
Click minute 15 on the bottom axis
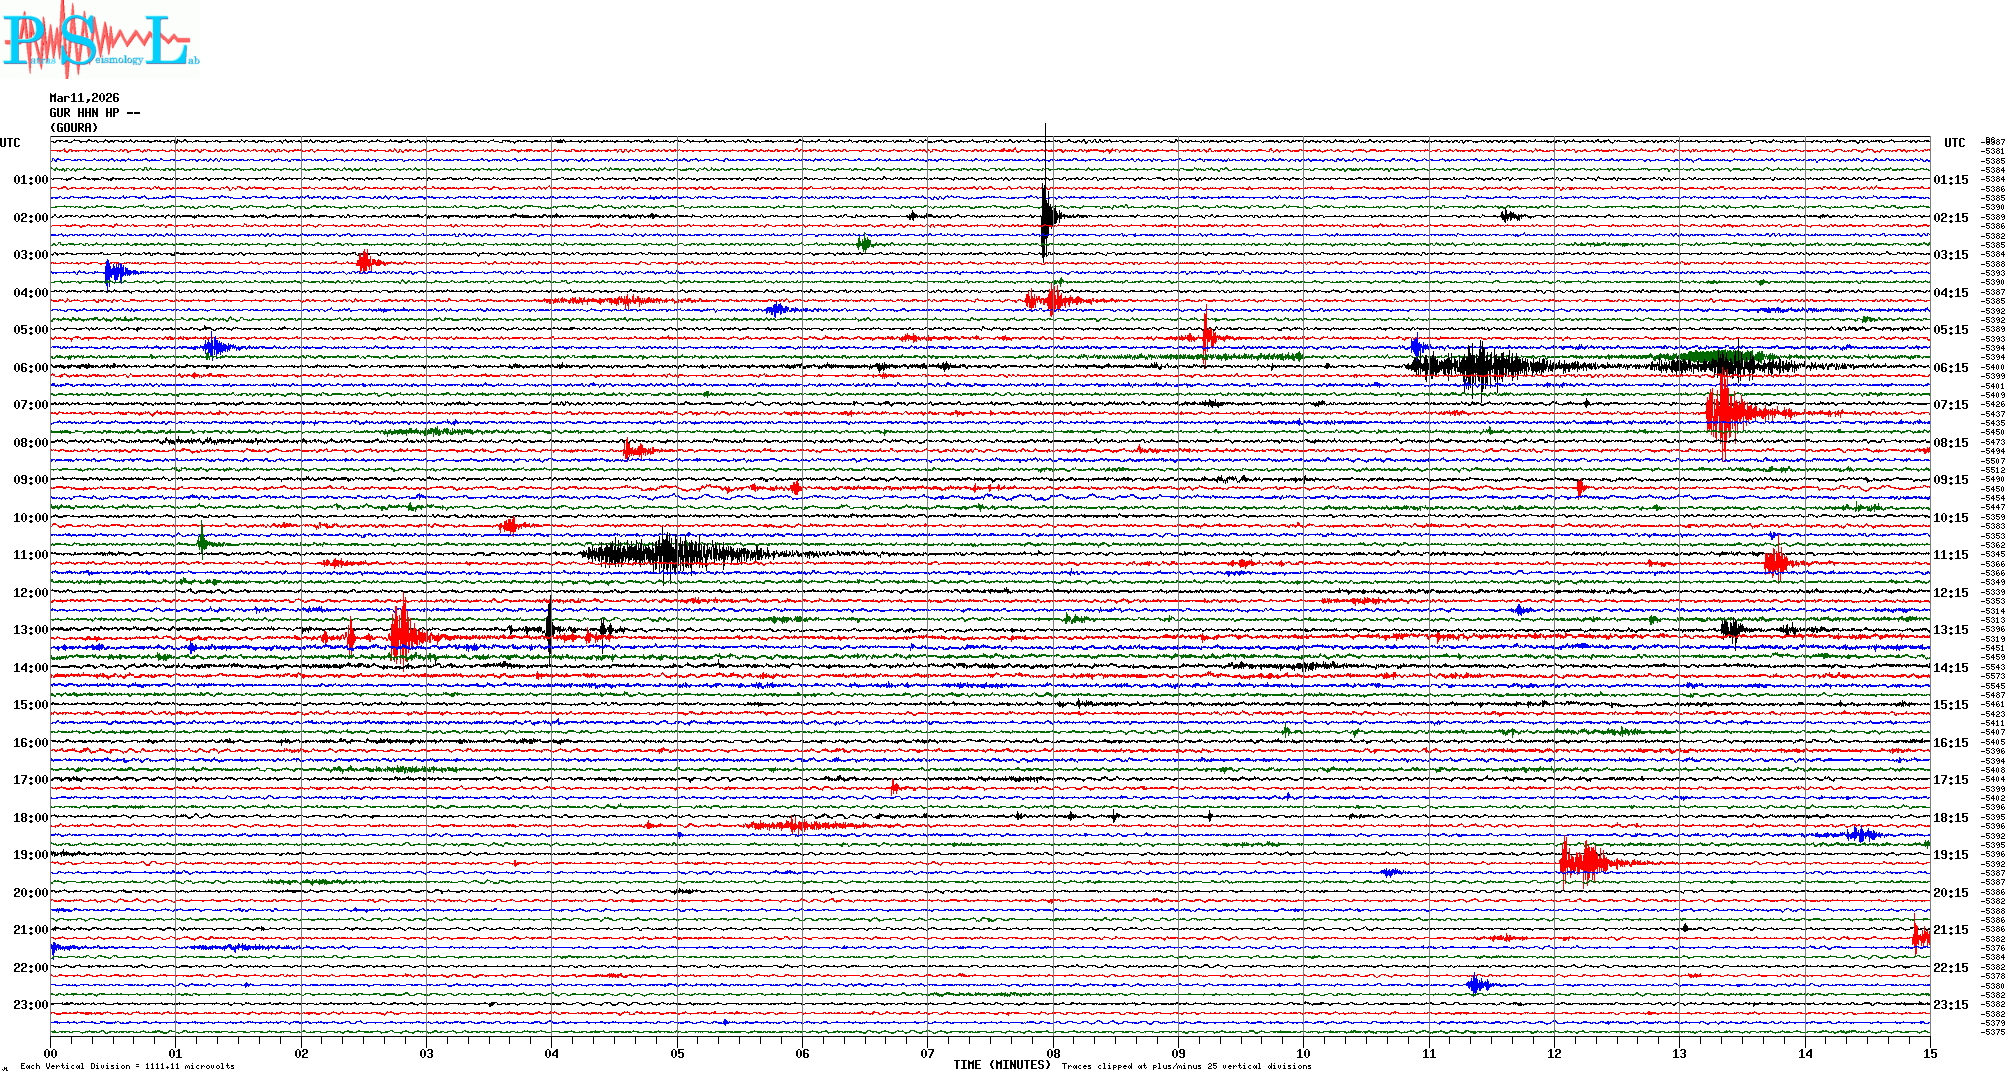1929,1053
